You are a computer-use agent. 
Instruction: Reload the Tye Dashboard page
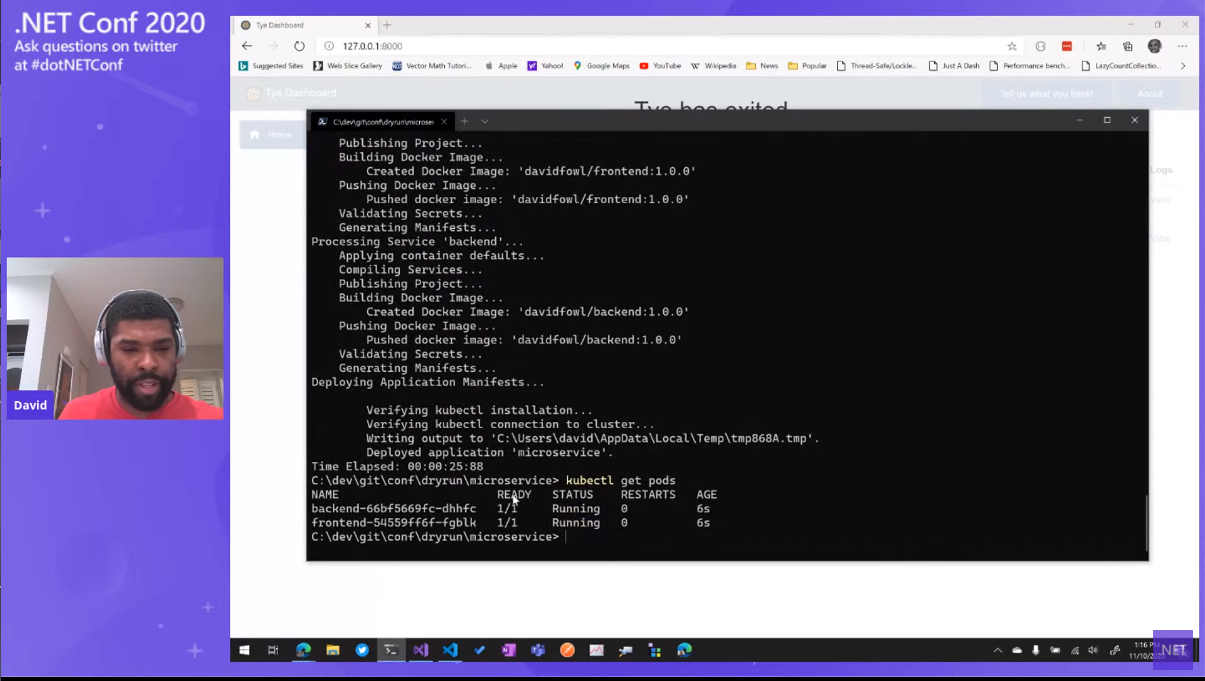point(299,46)
